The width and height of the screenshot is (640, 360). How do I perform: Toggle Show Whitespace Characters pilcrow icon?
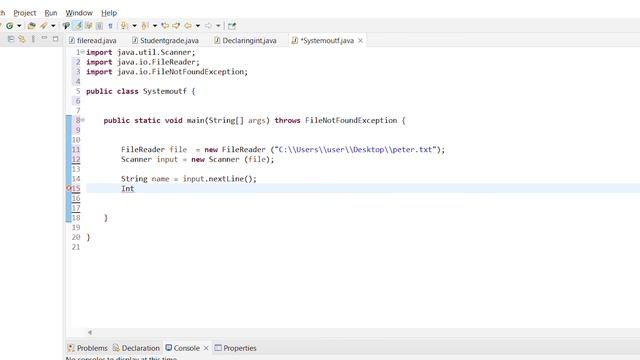(110, 26)
